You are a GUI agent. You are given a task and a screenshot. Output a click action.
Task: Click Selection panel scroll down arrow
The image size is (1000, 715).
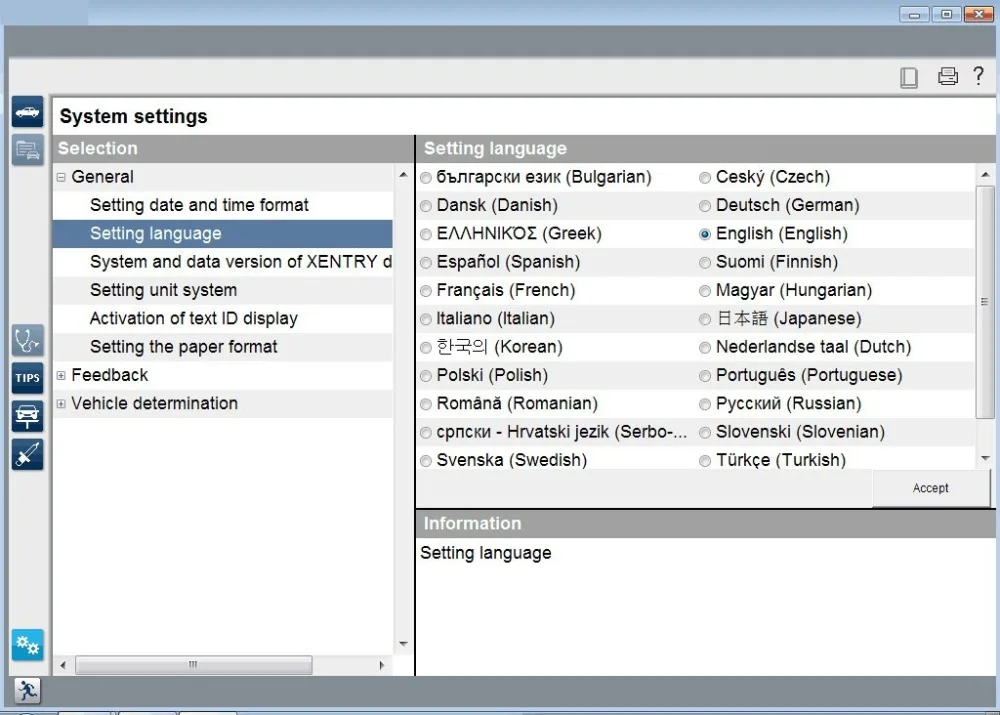pos(403,644)
